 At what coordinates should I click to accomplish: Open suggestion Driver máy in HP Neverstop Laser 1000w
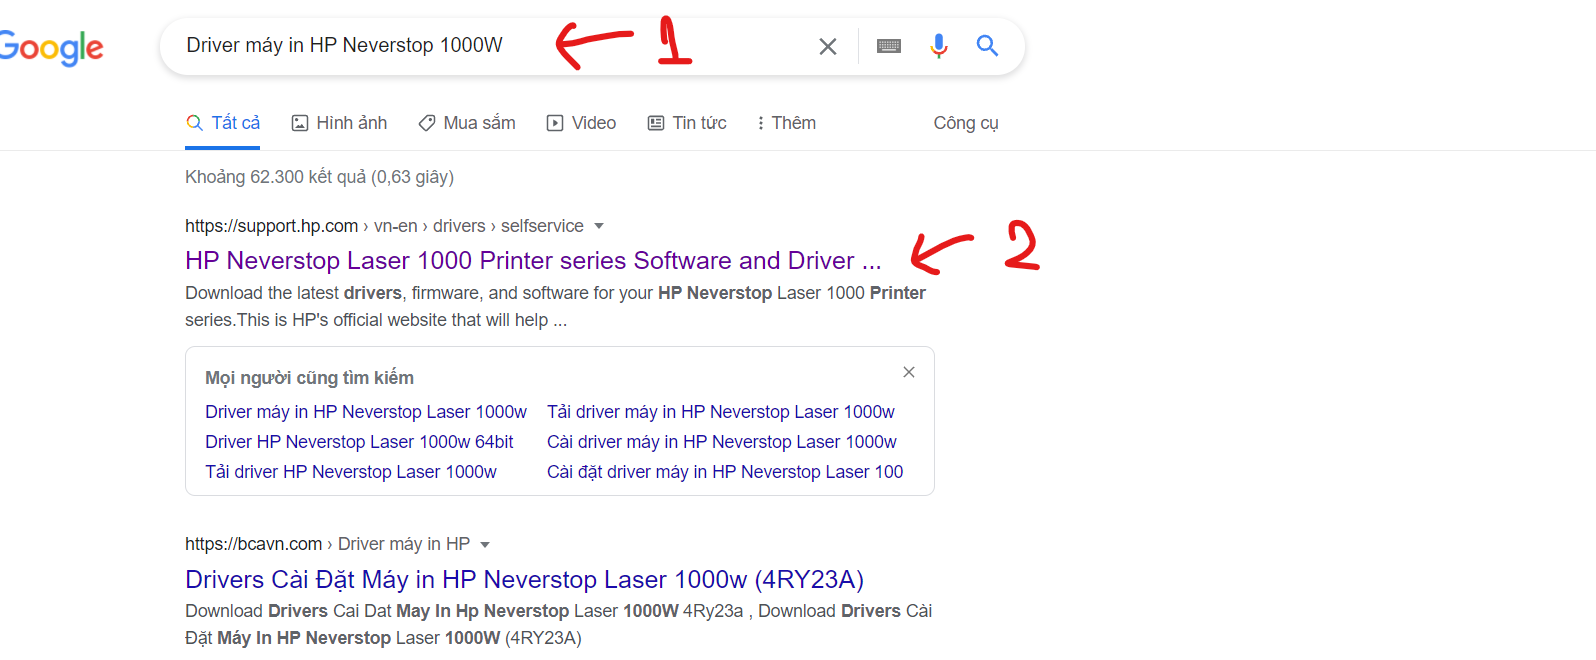pos(366,412)
